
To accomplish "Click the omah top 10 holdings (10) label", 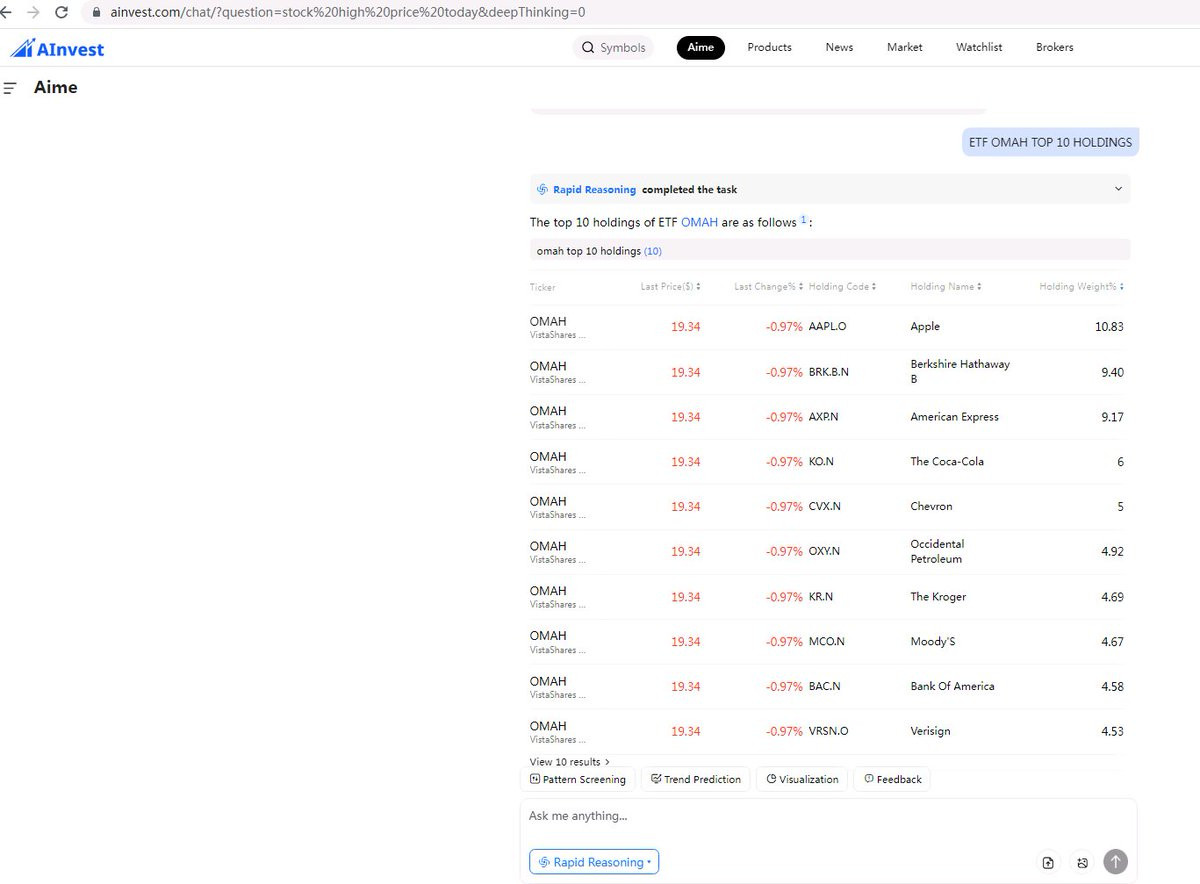I will coord(599,251).
